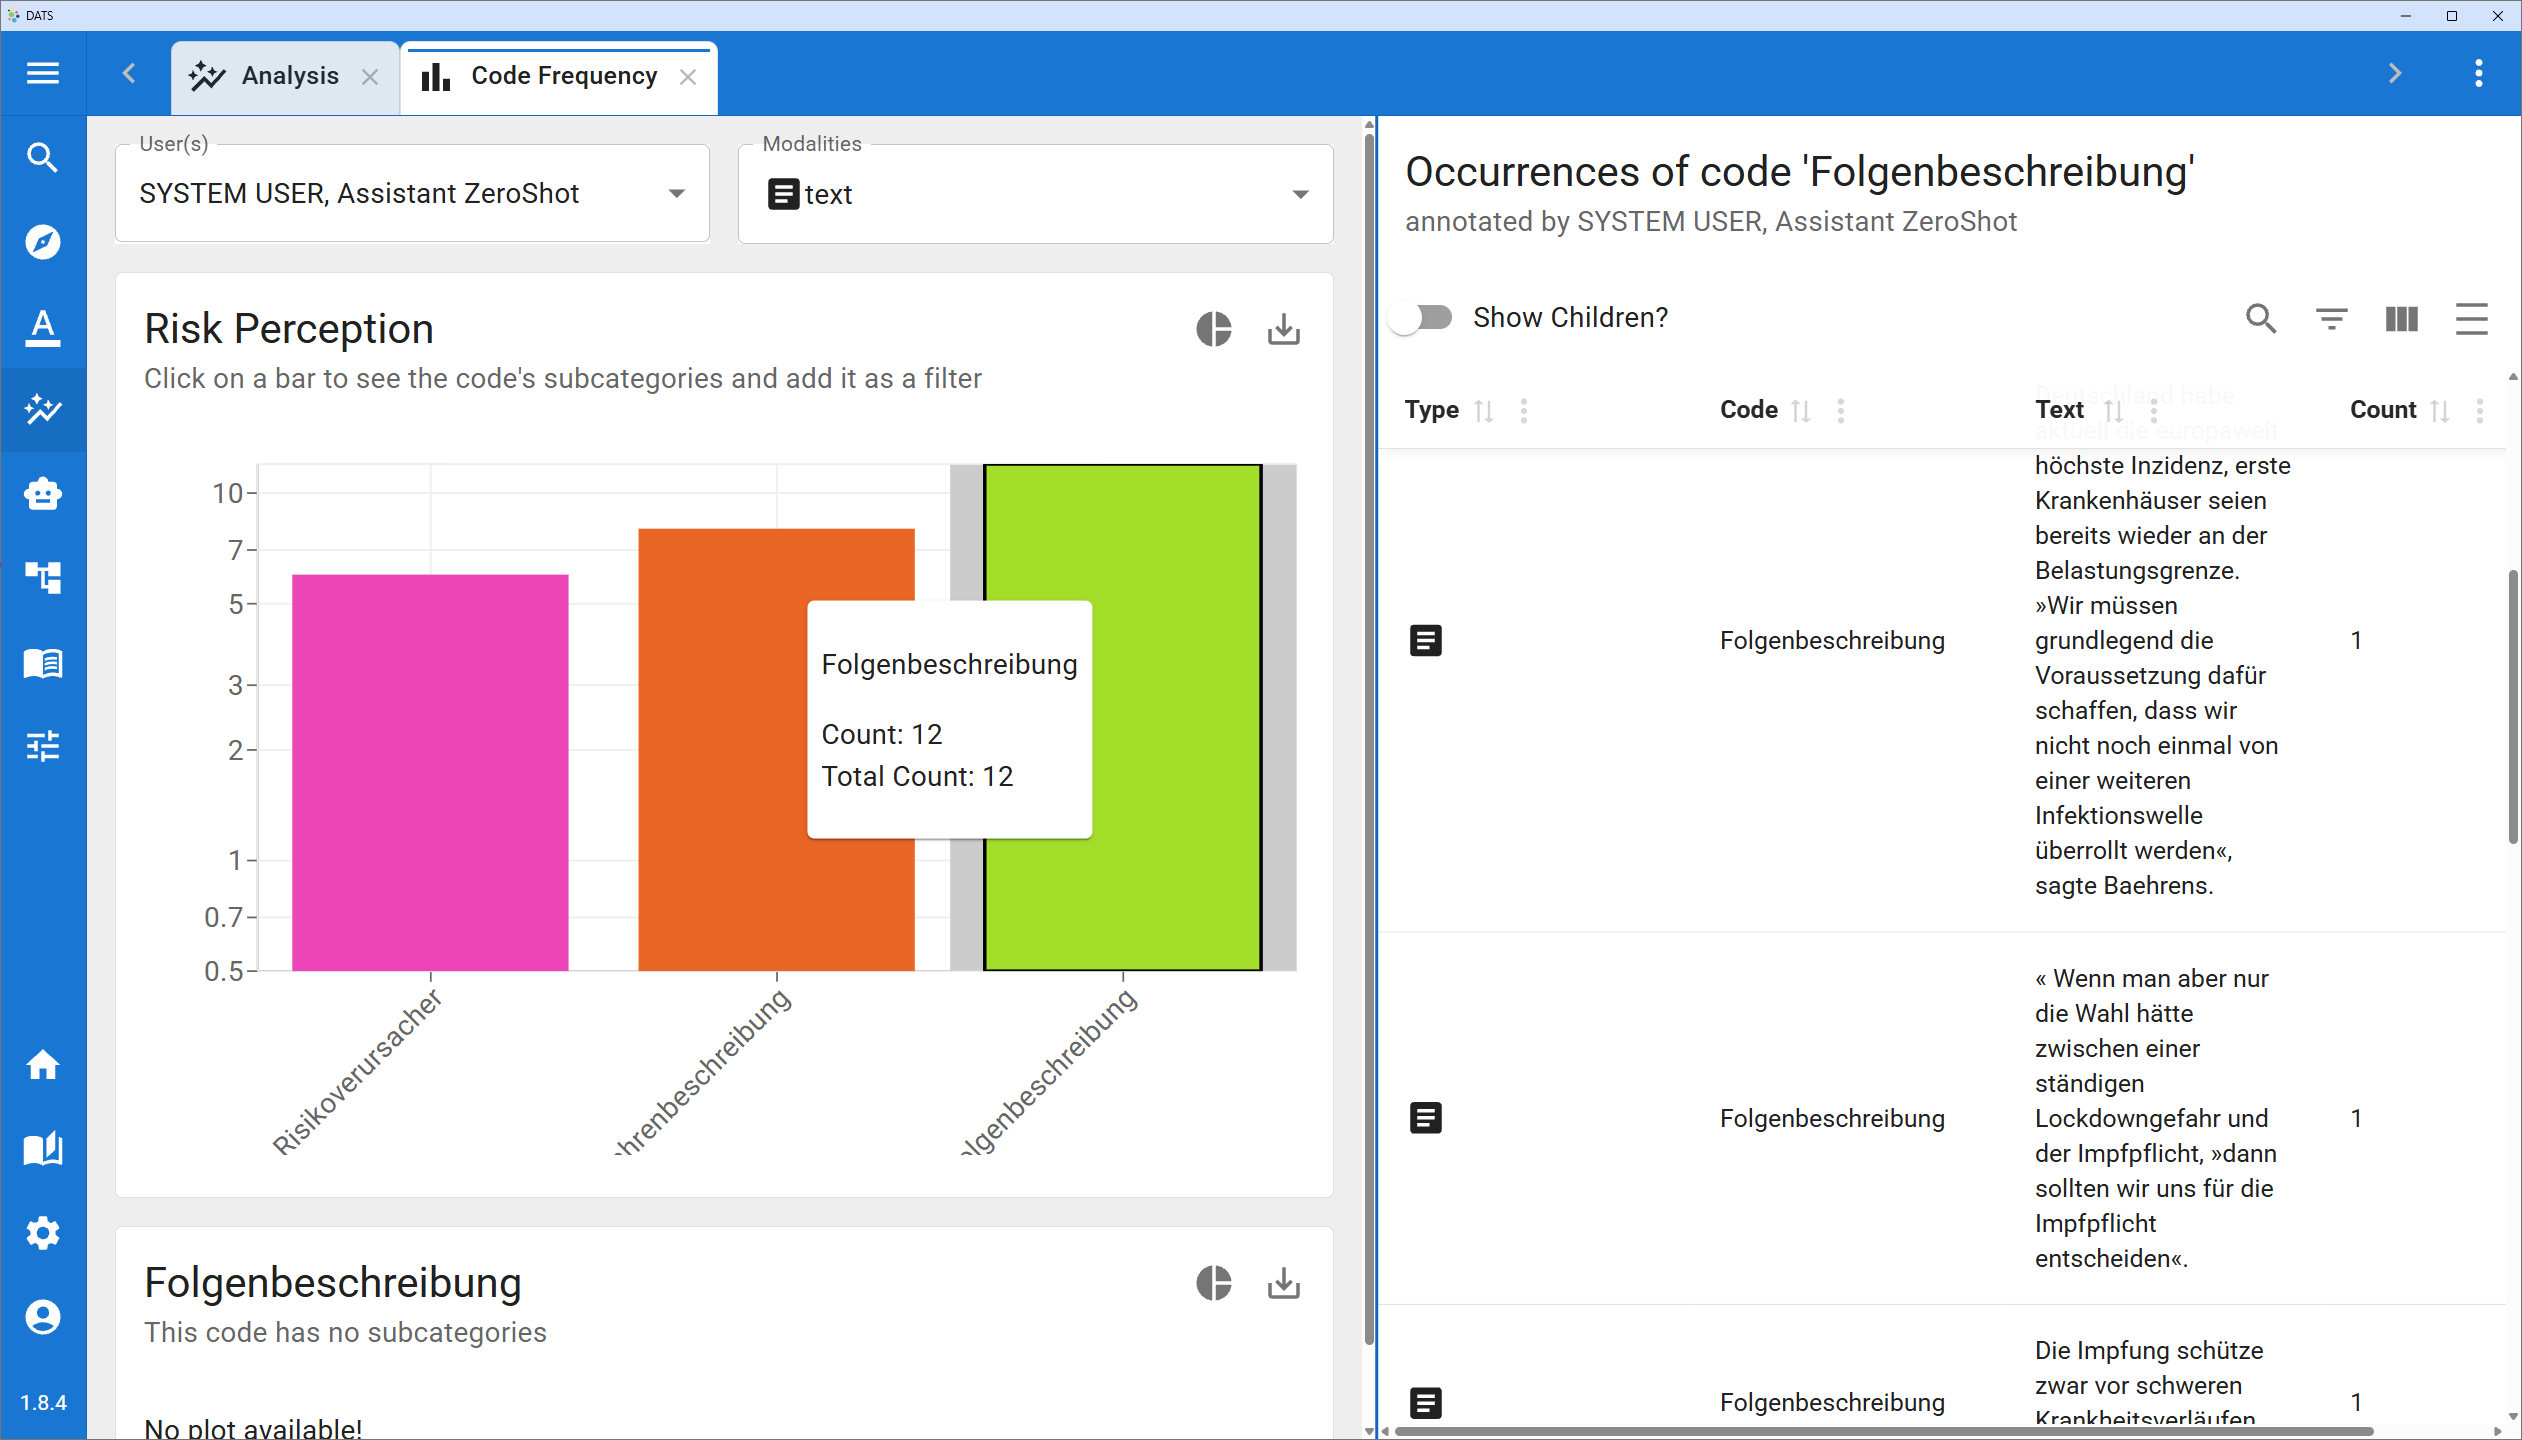Viewport: 2522px width, 1440px height.
Task: Click the Risk Perception chart title
Action: click(x=289, y=329)
